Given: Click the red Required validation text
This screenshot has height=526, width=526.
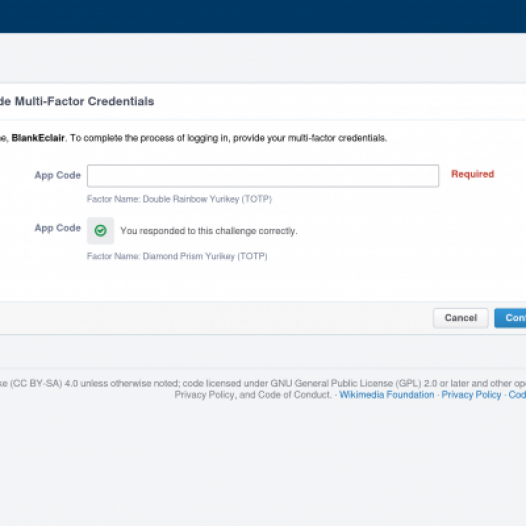Looking at the screenshot, I should [472, 174].
